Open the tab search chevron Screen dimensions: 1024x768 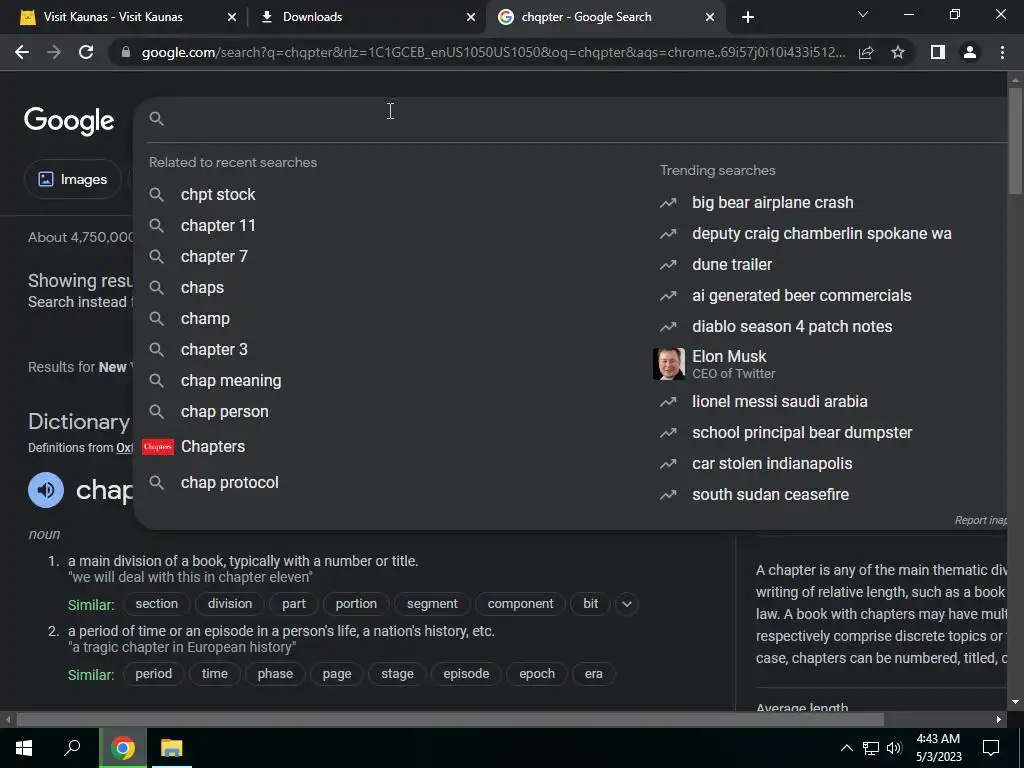863,14
